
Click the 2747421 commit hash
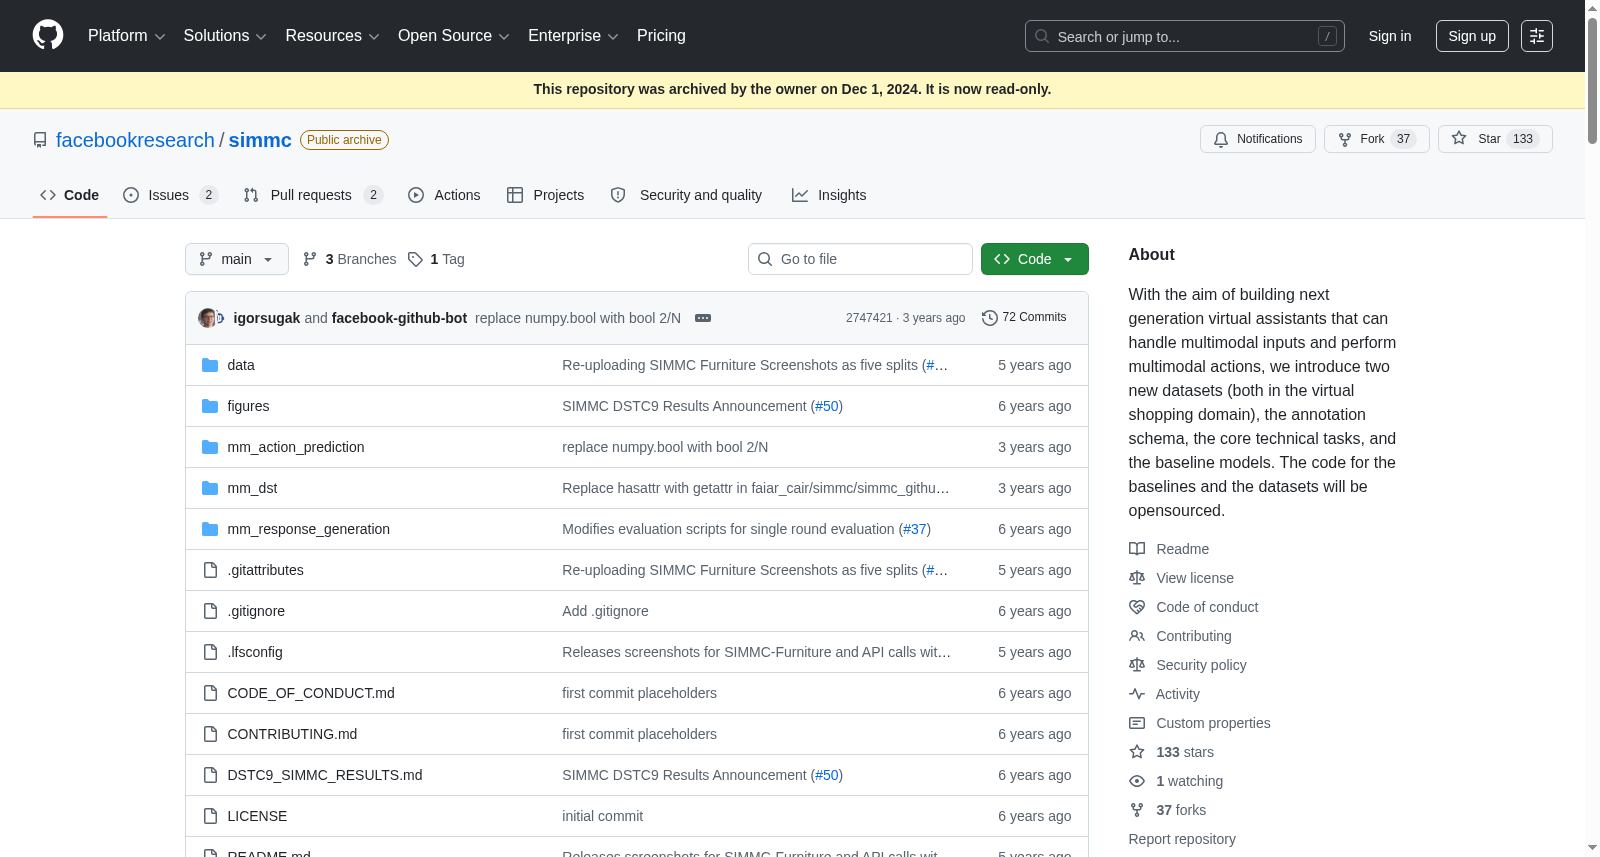[869, 318]
